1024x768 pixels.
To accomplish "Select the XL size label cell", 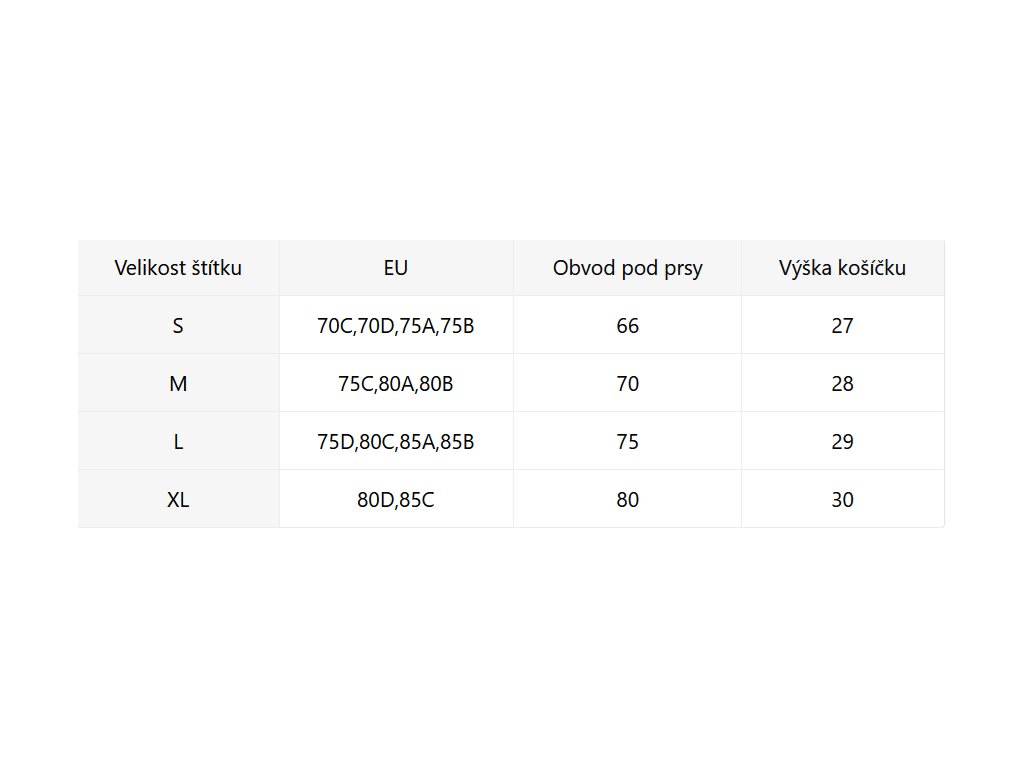I will (x=178, y=500).
